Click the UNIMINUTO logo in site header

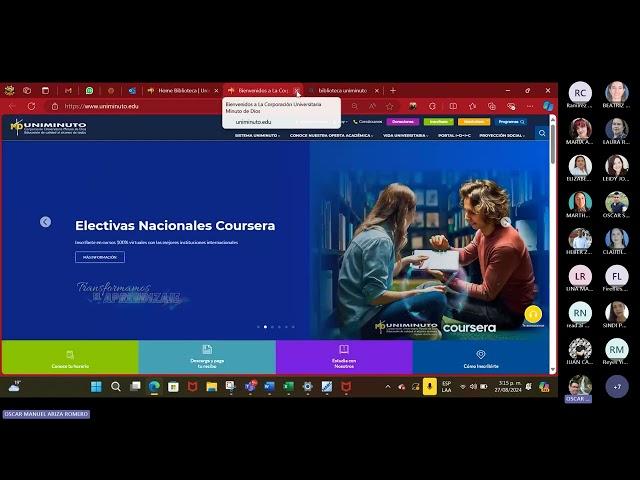coord(48,127)
